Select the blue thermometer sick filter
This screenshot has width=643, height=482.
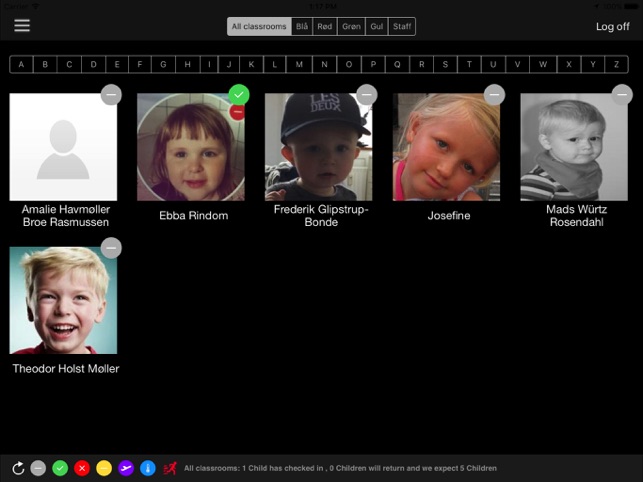[148, 468]
